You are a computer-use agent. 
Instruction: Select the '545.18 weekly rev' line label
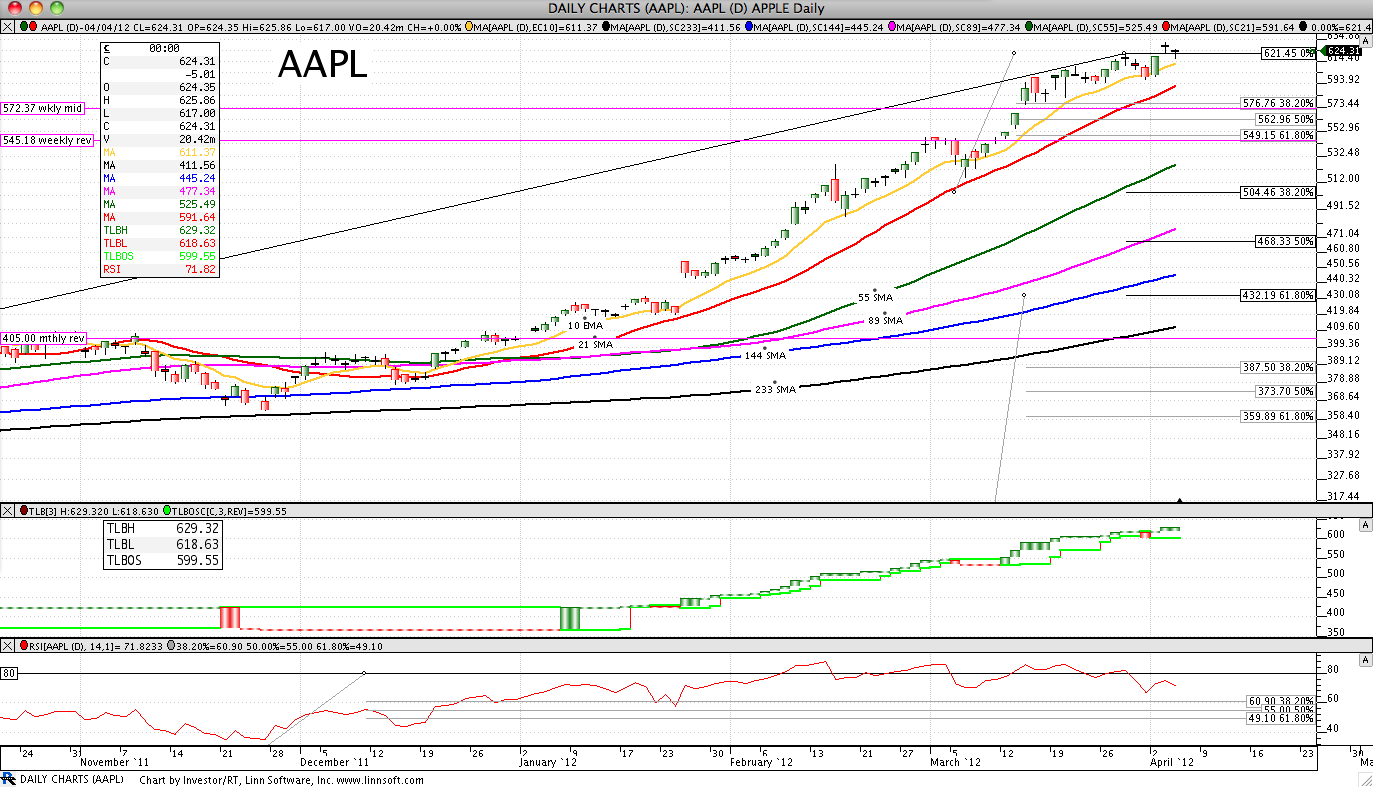pyautogui.click(x=47, y=140)
